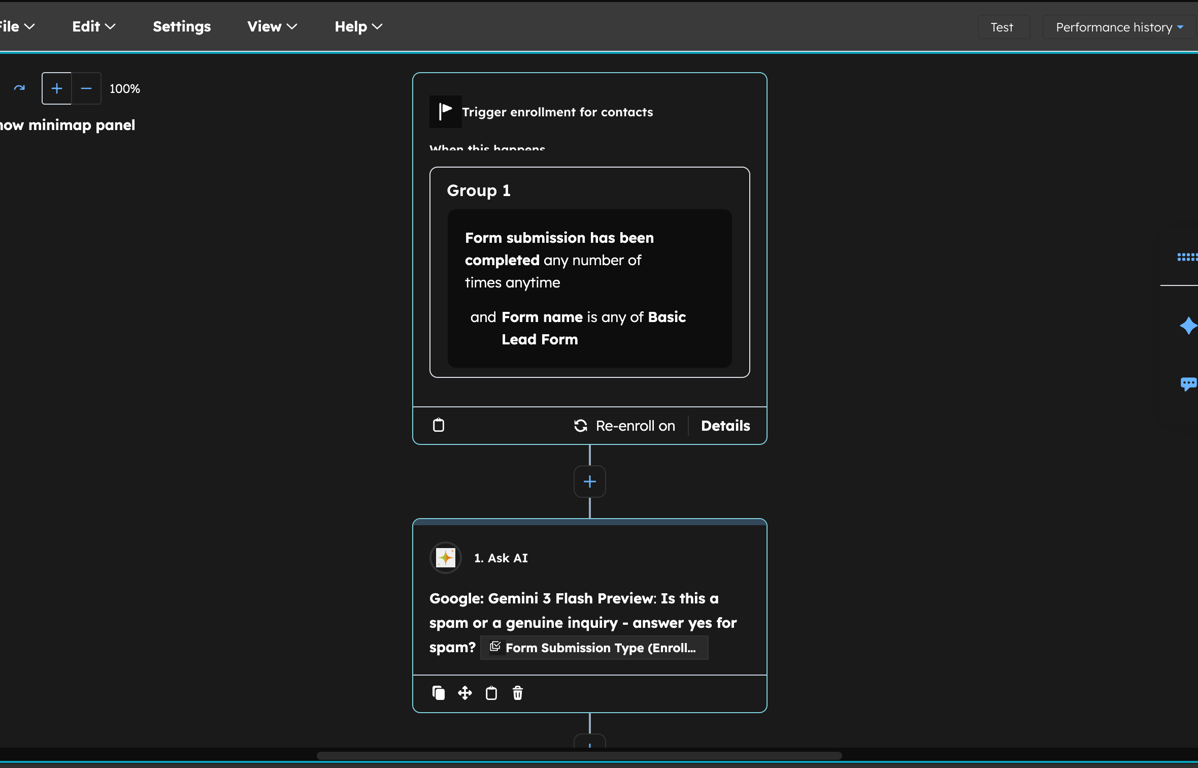The height and width of the screenshot is (768, 1198).
Task: Open the comments panel icon in the sidebar
Action: (1189, 383)
